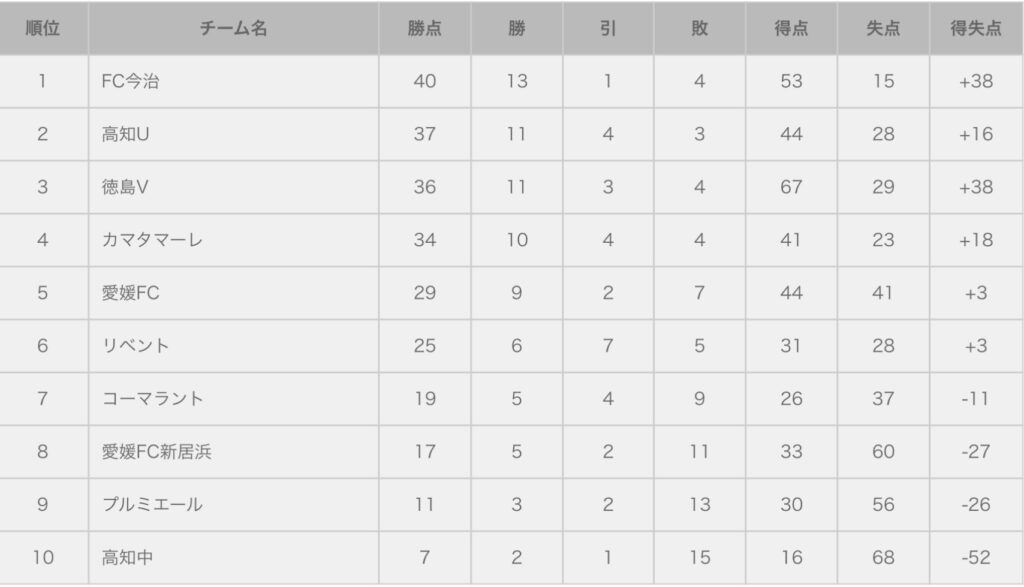Screen dimensions: 1024x587
Task: Click the 勝 column header
Action: tap(516, 28)
